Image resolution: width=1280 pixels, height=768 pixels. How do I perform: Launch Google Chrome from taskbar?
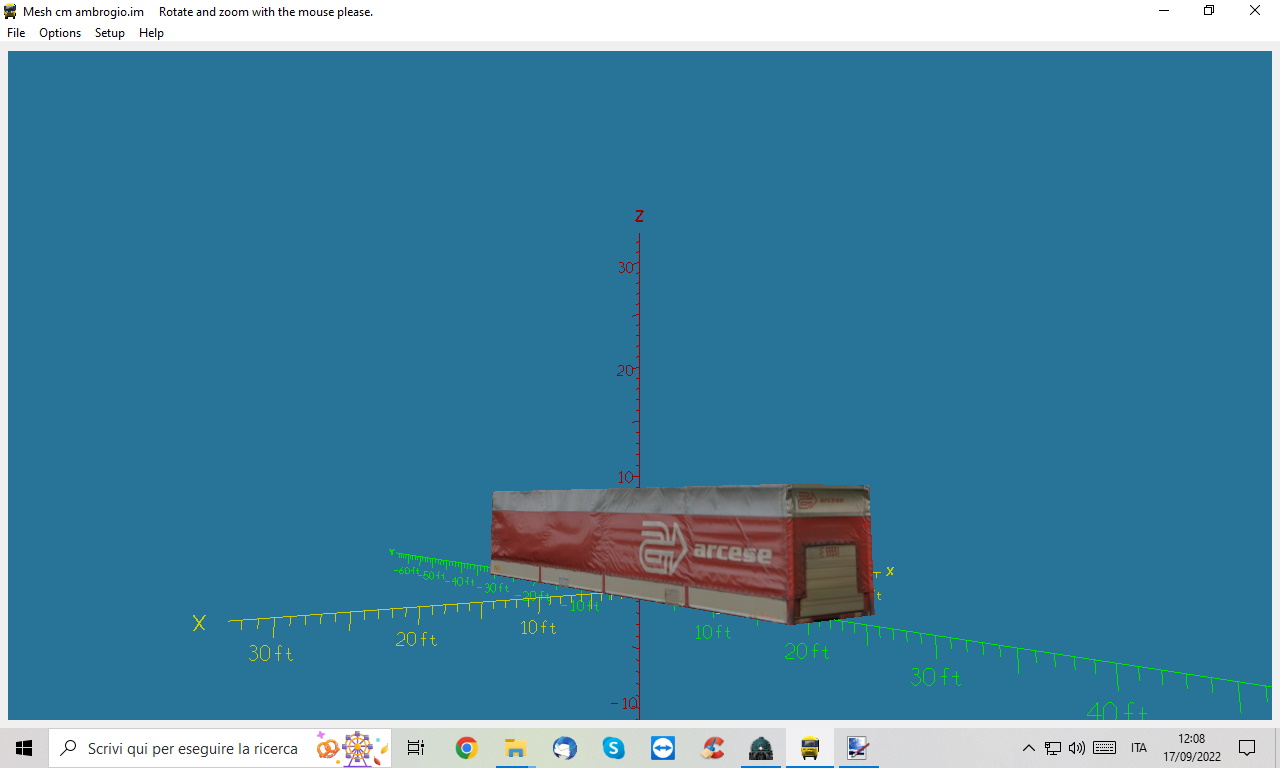point(466,748)
